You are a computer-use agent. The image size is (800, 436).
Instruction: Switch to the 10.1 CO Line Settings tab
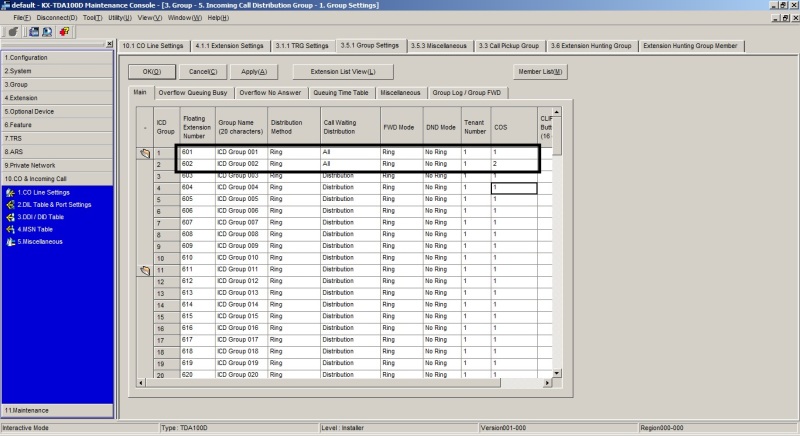click(x=153, y=46)
